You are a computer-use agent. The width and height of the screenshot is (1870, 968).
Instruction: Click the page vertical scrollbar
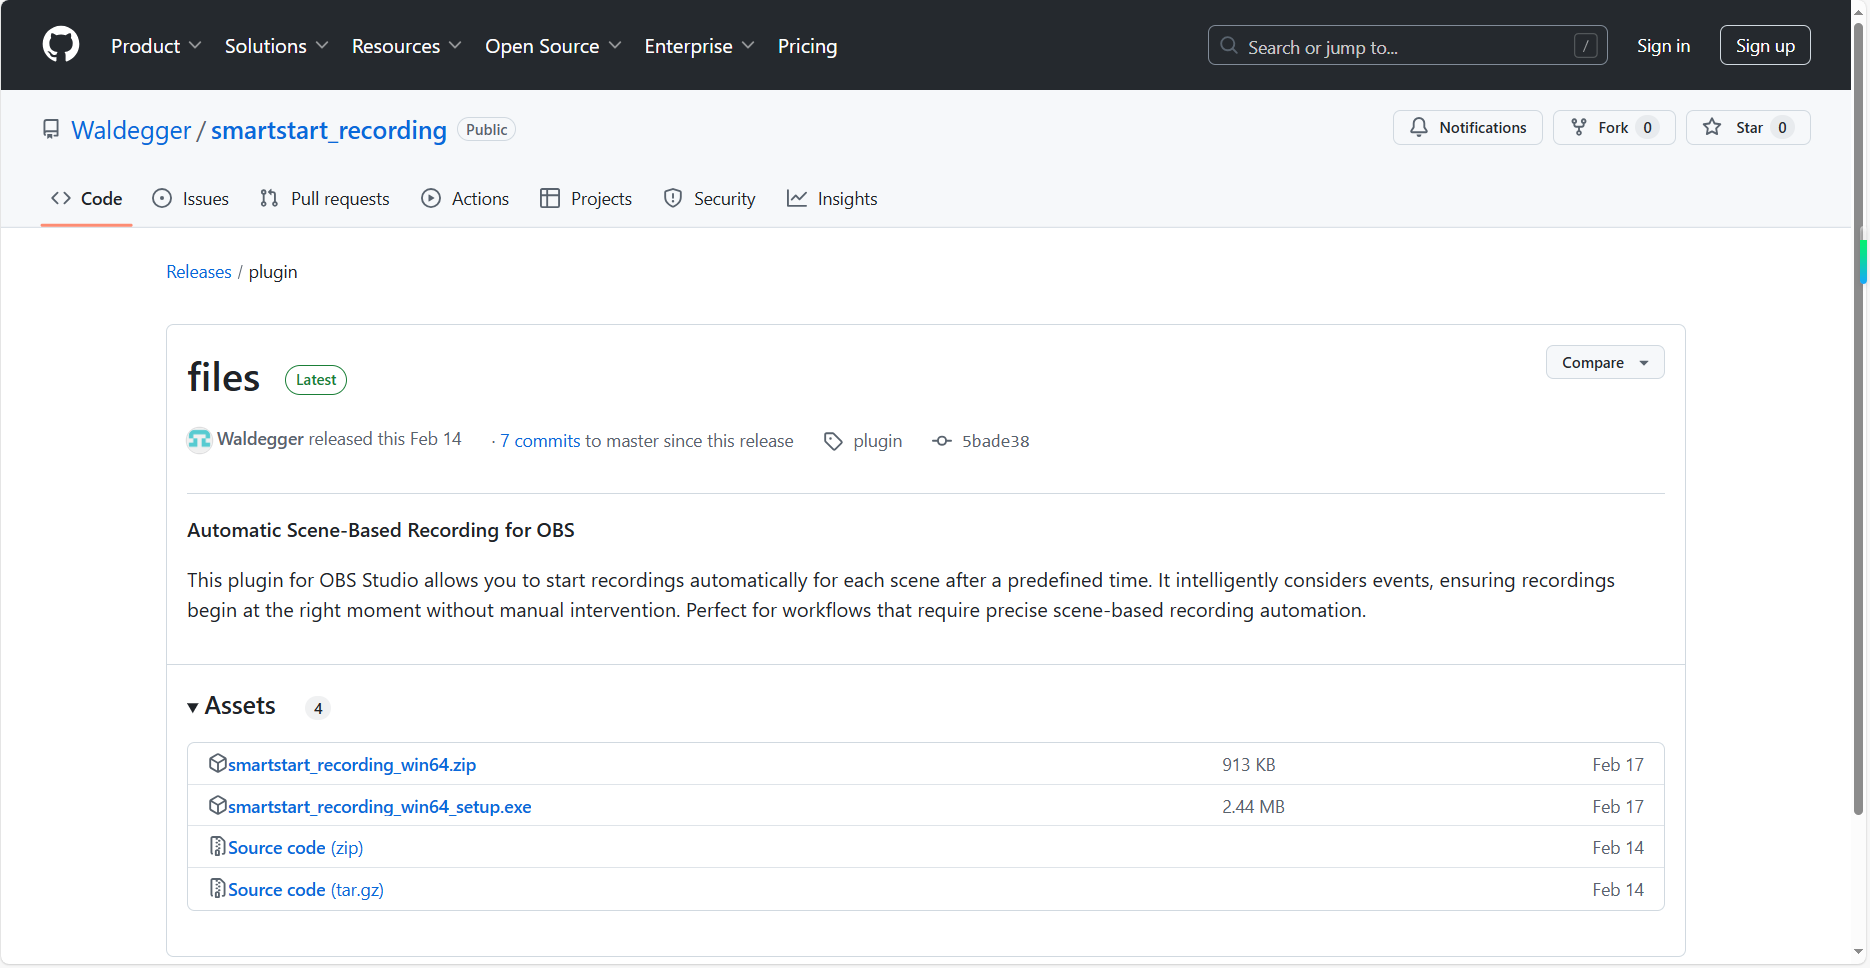1859,420
